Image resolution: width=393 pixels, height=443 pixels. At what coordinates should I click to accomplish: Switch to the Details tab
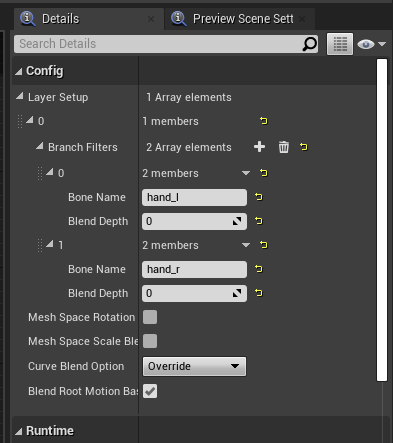click(x=89, y=19)
